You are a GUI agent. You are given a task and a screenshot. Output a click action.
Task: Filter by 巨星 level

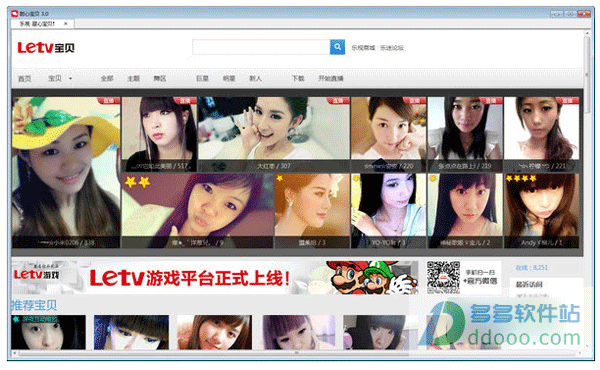click(x=202, y=78)
